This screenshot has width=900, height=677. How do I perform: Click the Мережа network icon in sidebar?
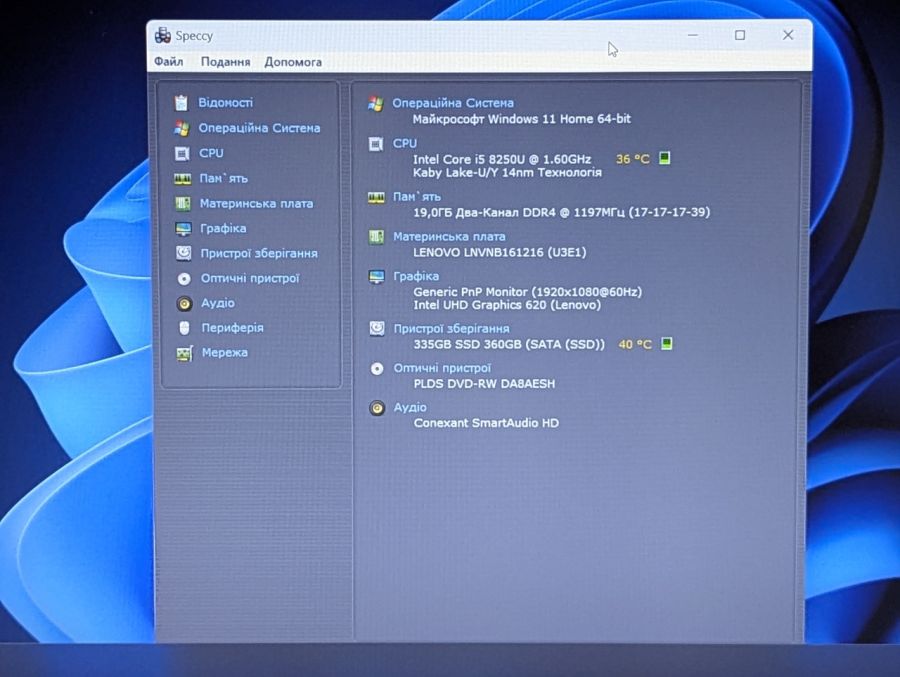tap(184, 353)
